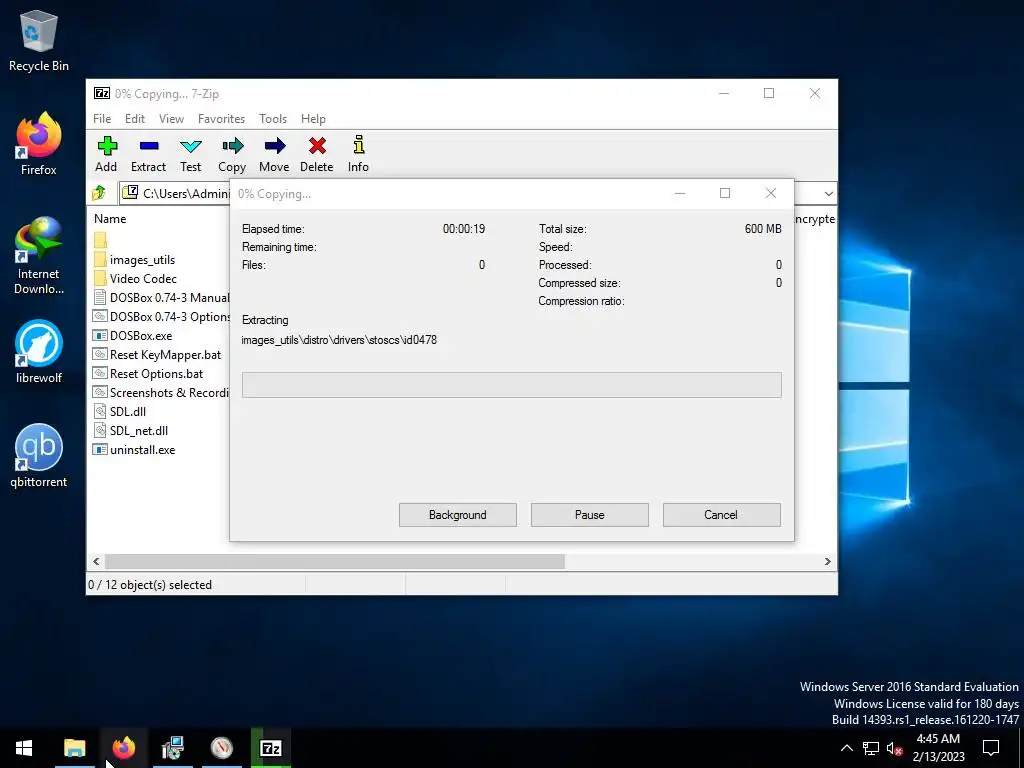
Task: Open the View menu
Action: (171, 119)
